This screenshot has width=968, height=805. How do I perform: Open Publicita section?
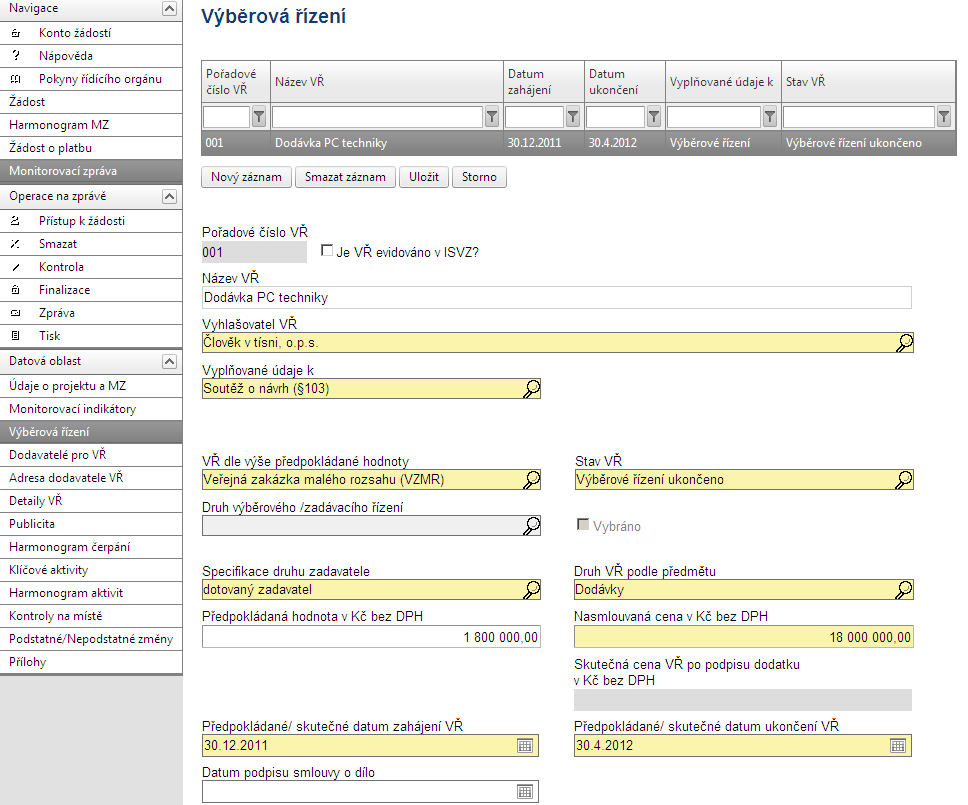[91, 523]
